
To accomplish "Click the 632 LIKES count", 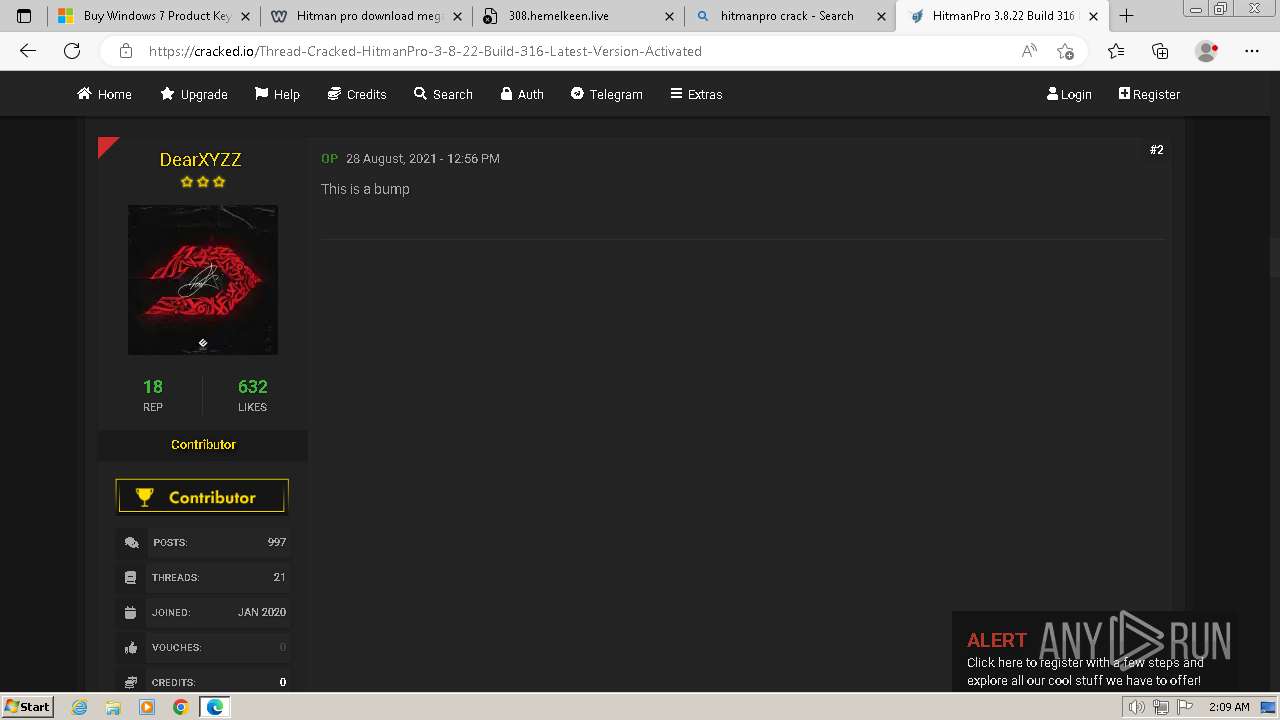I will tap(252, 394).
